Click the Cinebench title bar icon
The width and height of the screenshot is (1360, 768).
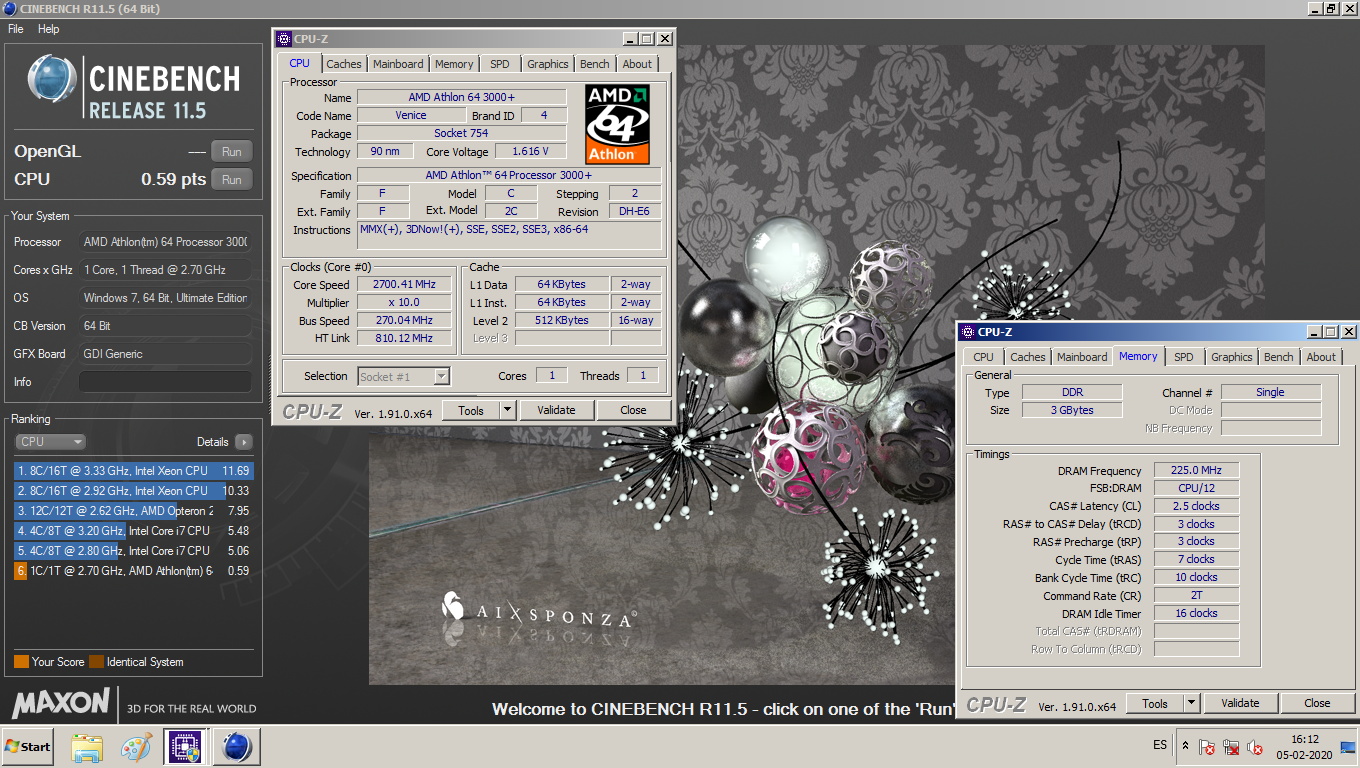9,9
